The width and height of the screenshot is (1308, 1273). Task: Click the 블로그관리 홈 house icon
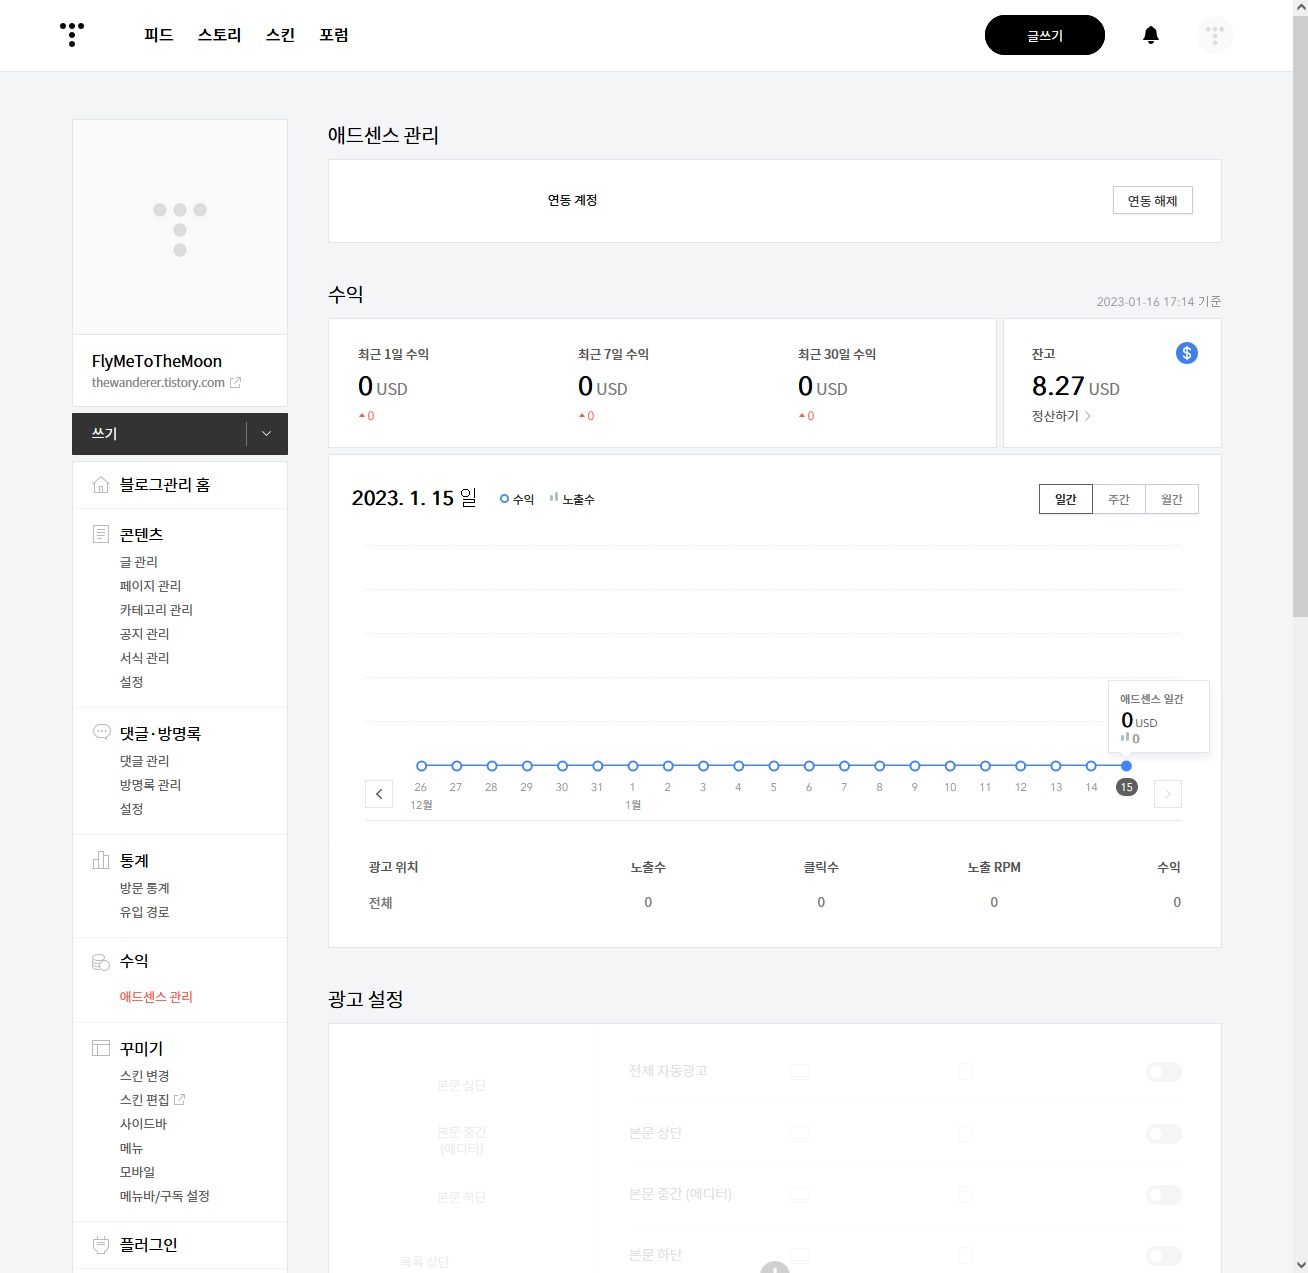click(101, 485)
